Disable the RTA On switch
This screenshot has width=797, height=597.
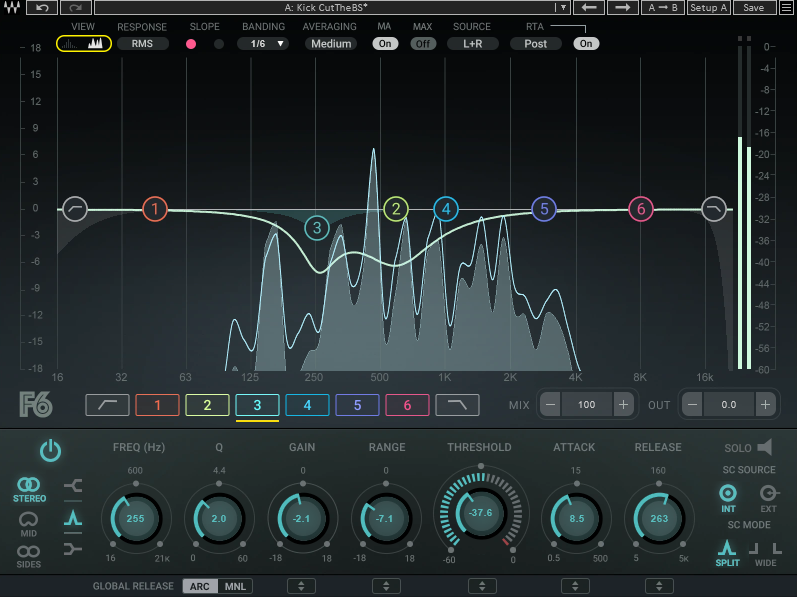pyautogui.click(x=585, y=43)
